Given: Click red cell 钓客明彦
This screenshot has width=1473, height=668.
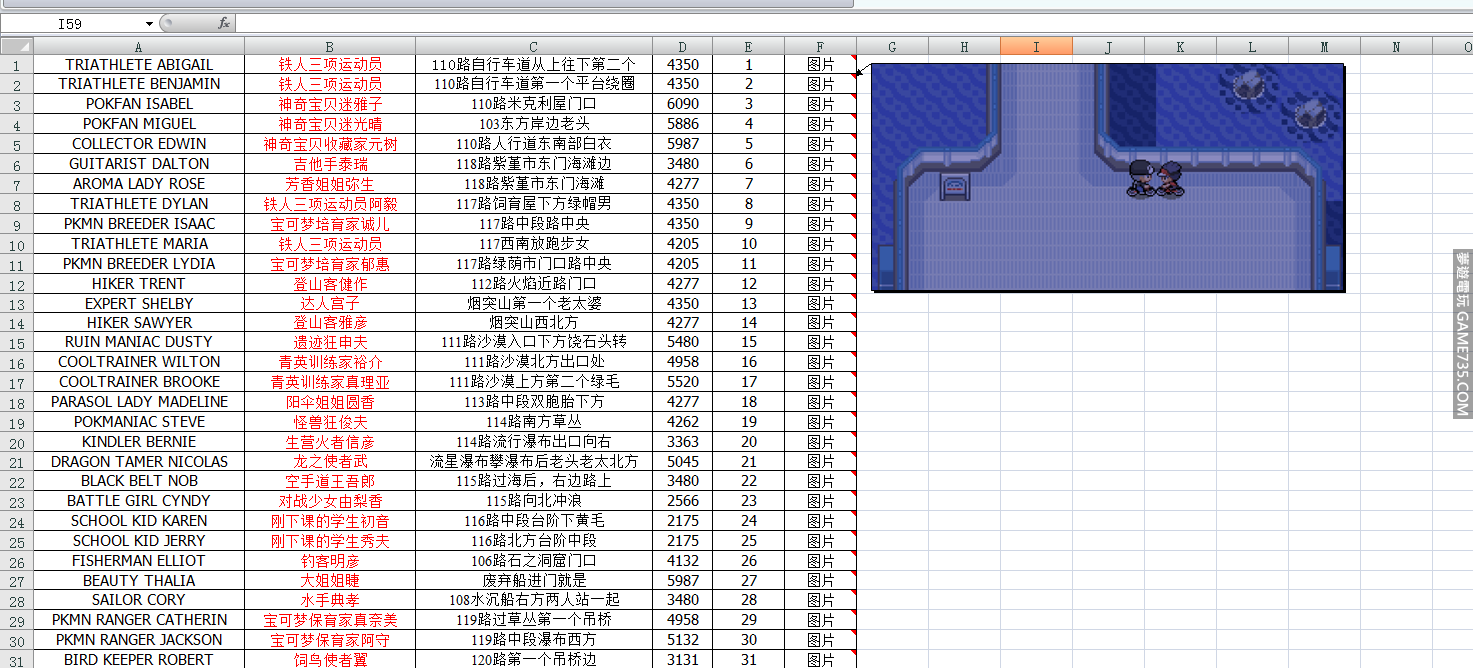Looking at the screenshot, I should point(330,561).
